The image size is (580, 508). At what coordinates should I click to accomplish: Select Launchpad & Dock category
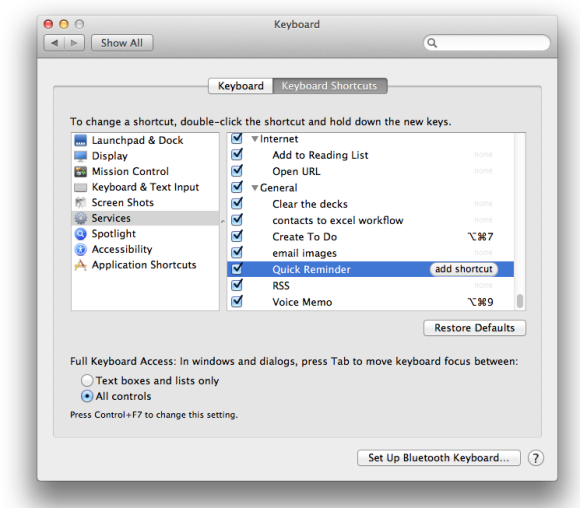coord(145,140)
